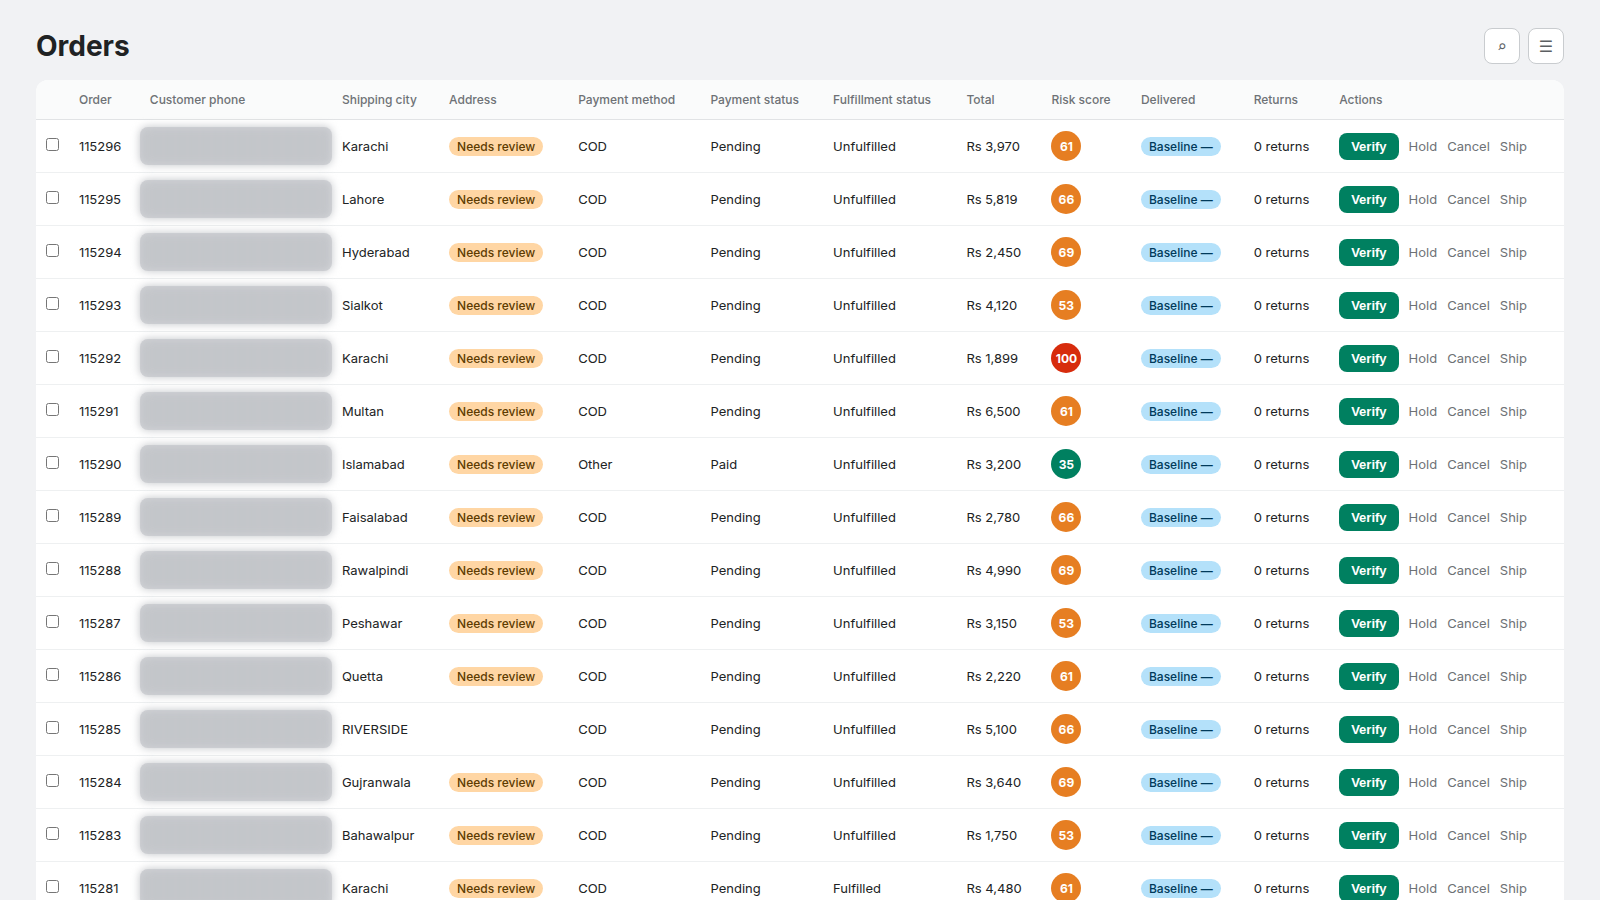This screenshot has height=900, width=1600.
Task: Cancel order 115294
Action: point(1468,253)
